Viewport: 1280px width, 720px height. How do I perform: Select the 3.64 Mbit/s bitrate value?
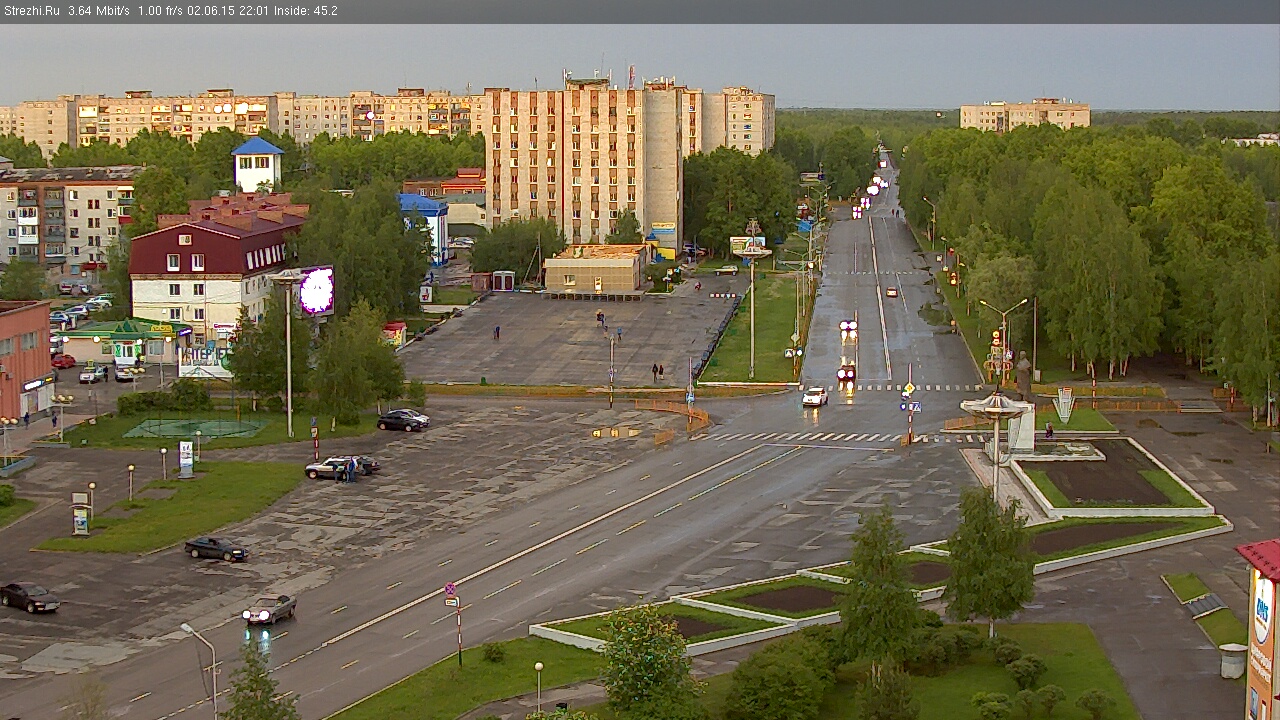coord(99,11)
